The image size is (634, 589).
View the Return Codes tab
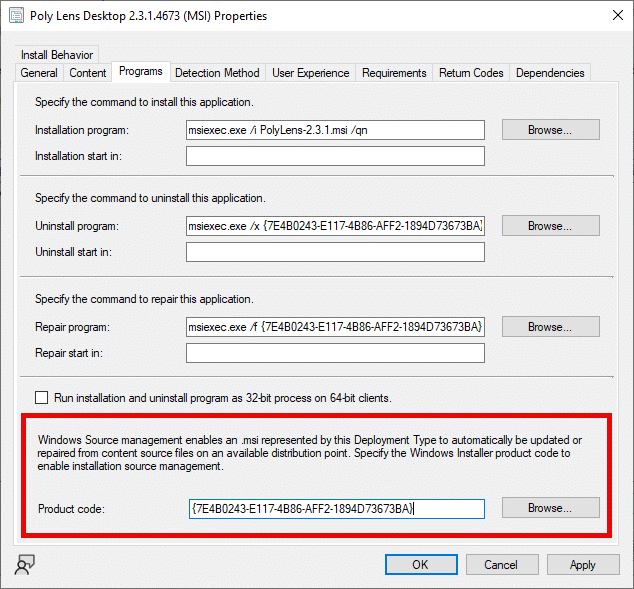click(471, 73)
